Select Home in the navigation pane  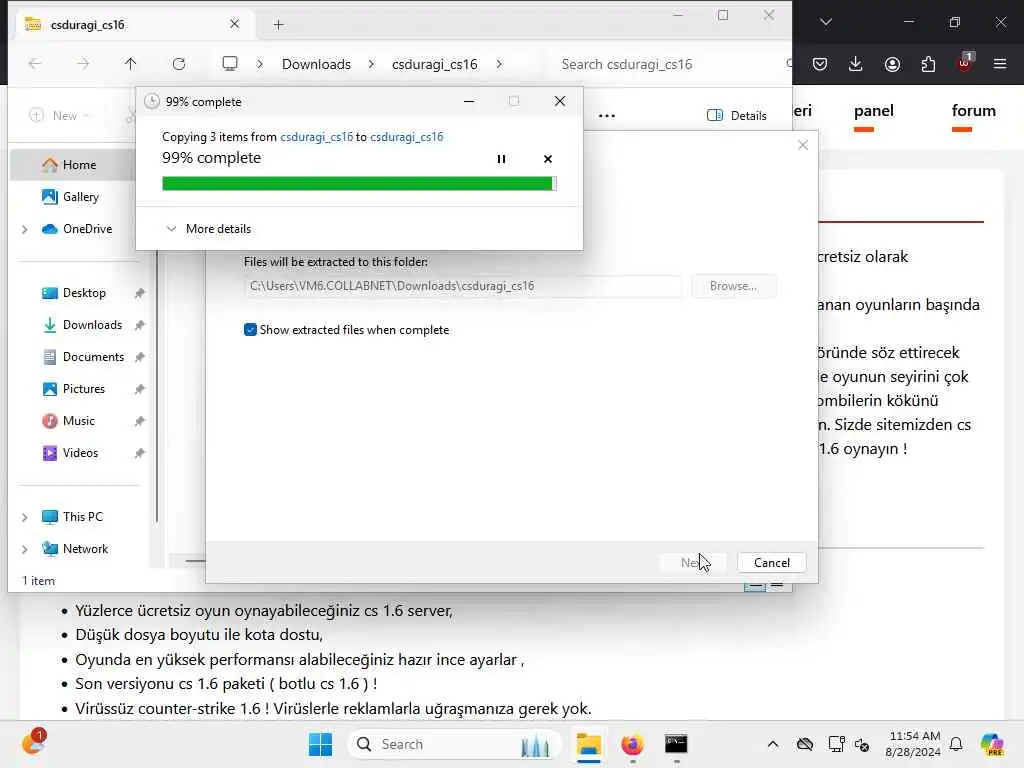78,165
